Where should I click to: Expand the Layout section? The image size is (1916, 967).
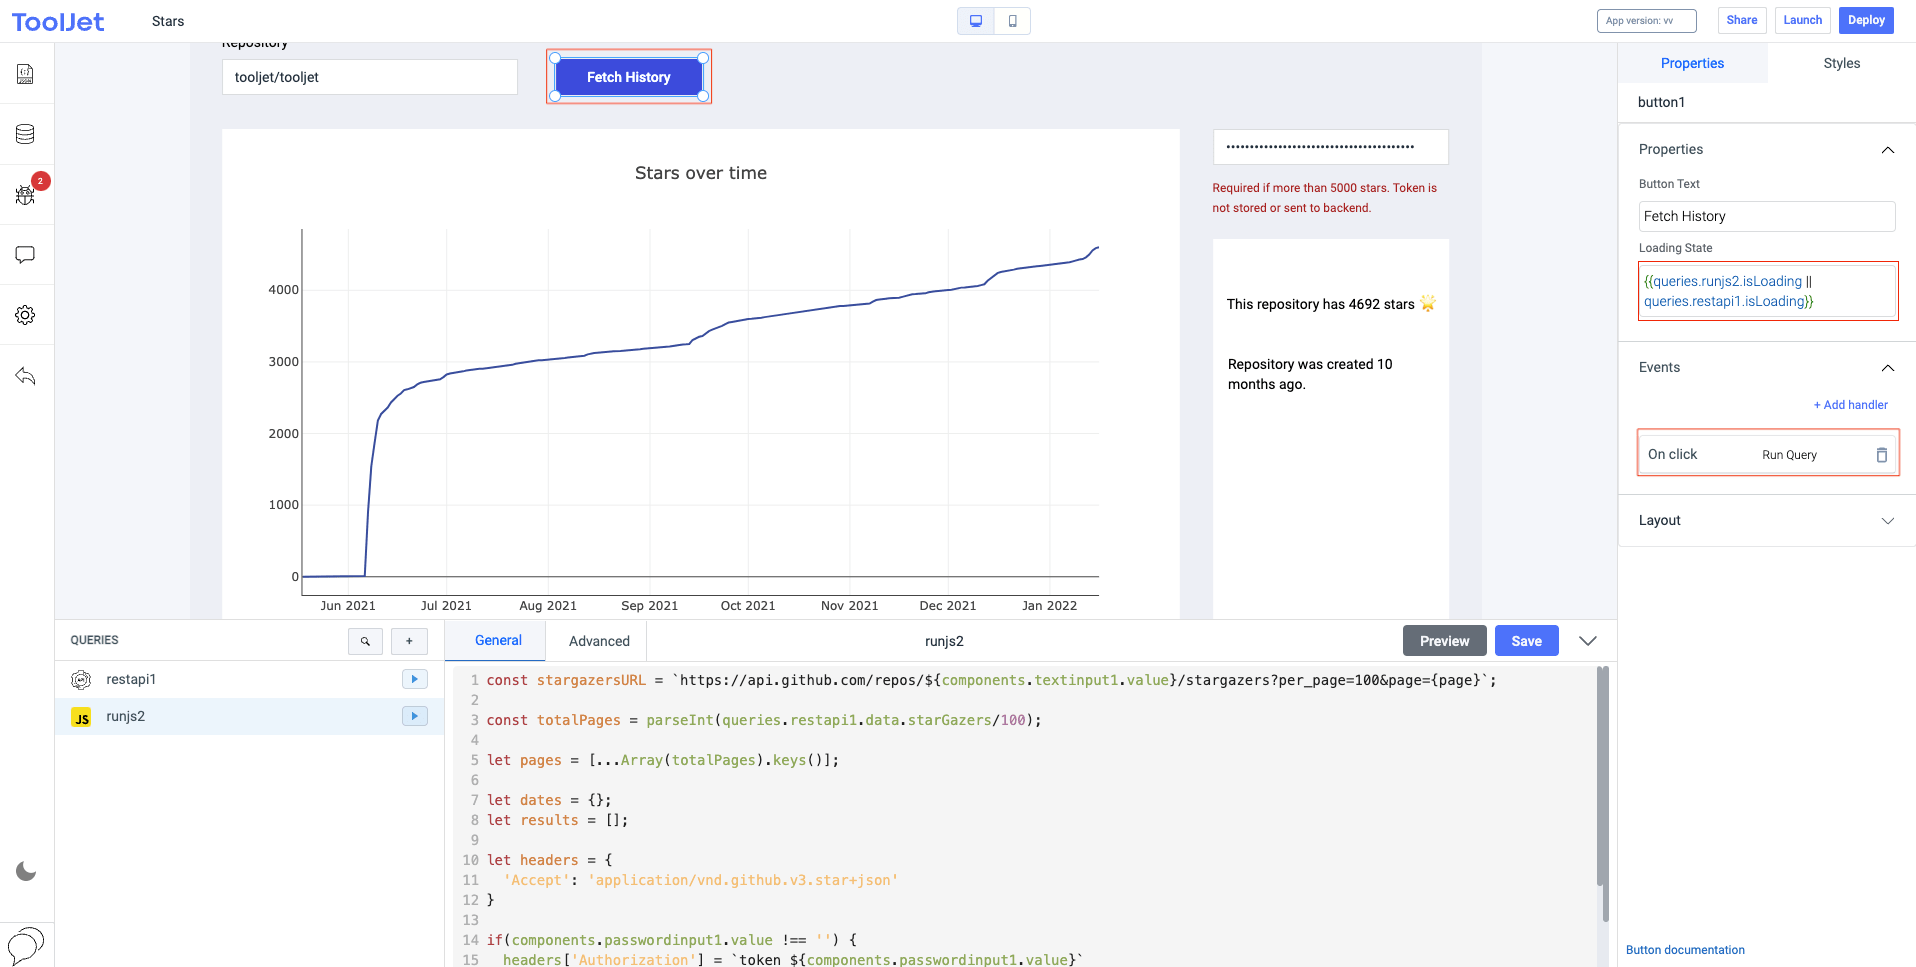click(1888, 520)
